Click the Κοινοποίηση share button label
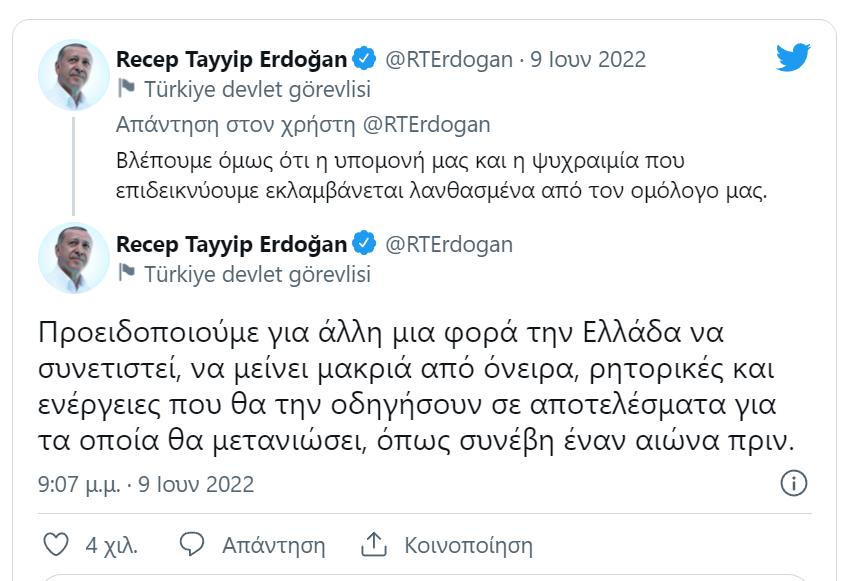This screenshot has width=858, height=581. click(x=468, y=545)
